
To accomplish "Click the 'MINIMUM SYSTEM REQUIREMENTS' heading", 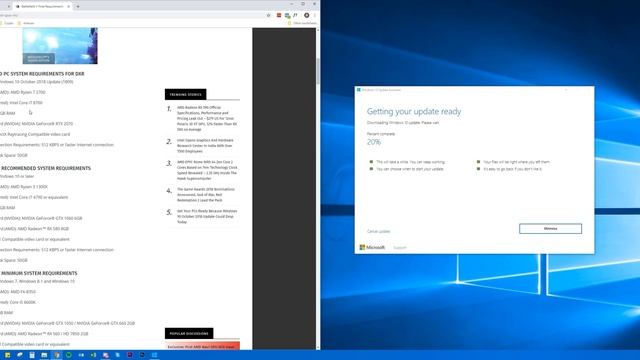I will click(39, 273).
